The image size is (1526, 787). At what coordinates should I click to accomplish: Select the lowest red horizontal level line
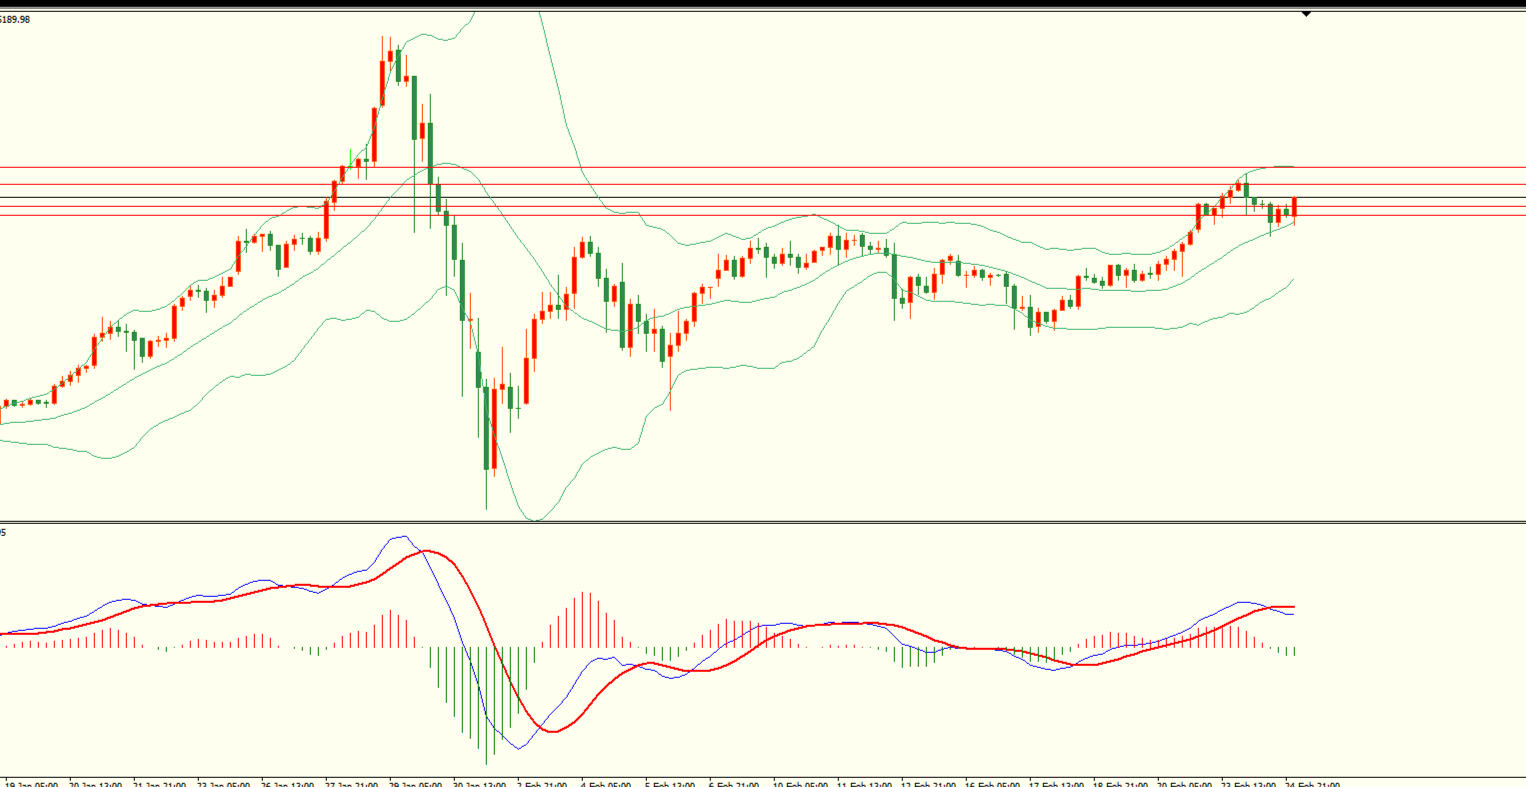coord(700,215)
